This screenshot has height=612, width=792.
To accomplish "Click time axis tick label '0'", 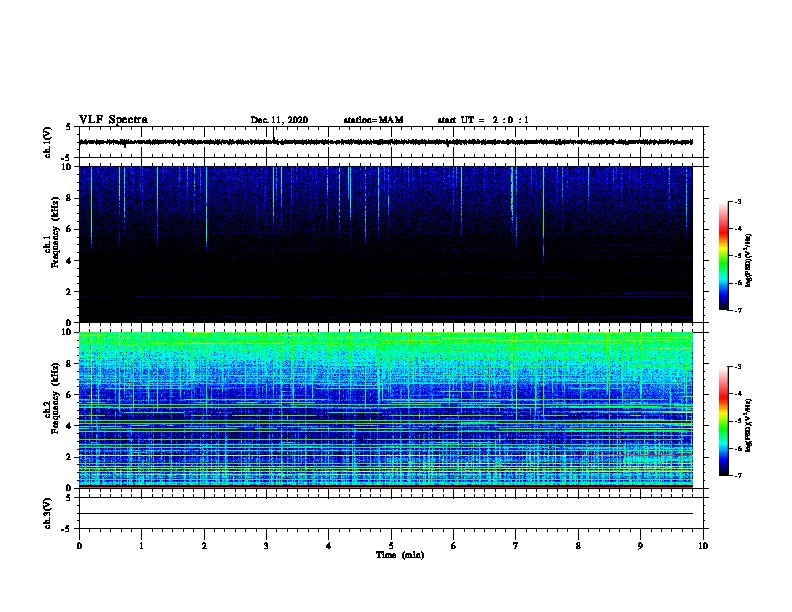I will pyautogui.click(x=79, y=546).
